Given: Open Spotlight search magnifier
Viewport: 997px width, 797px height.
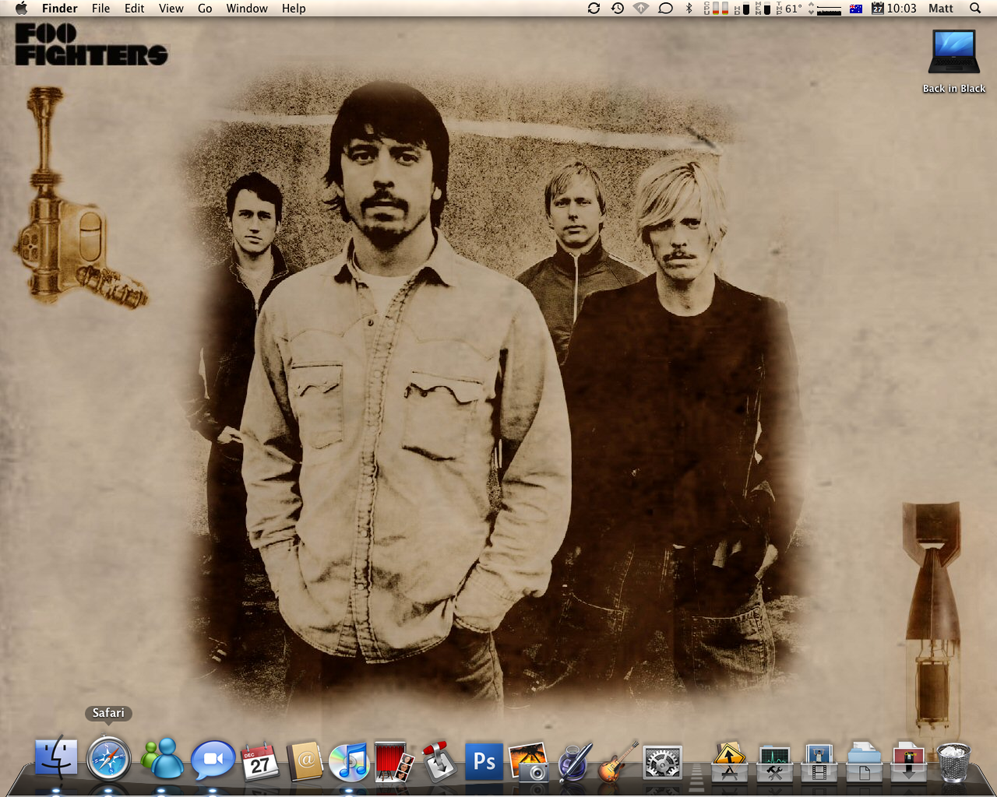Looking at the screenshot, I should (x=975, y=8).
